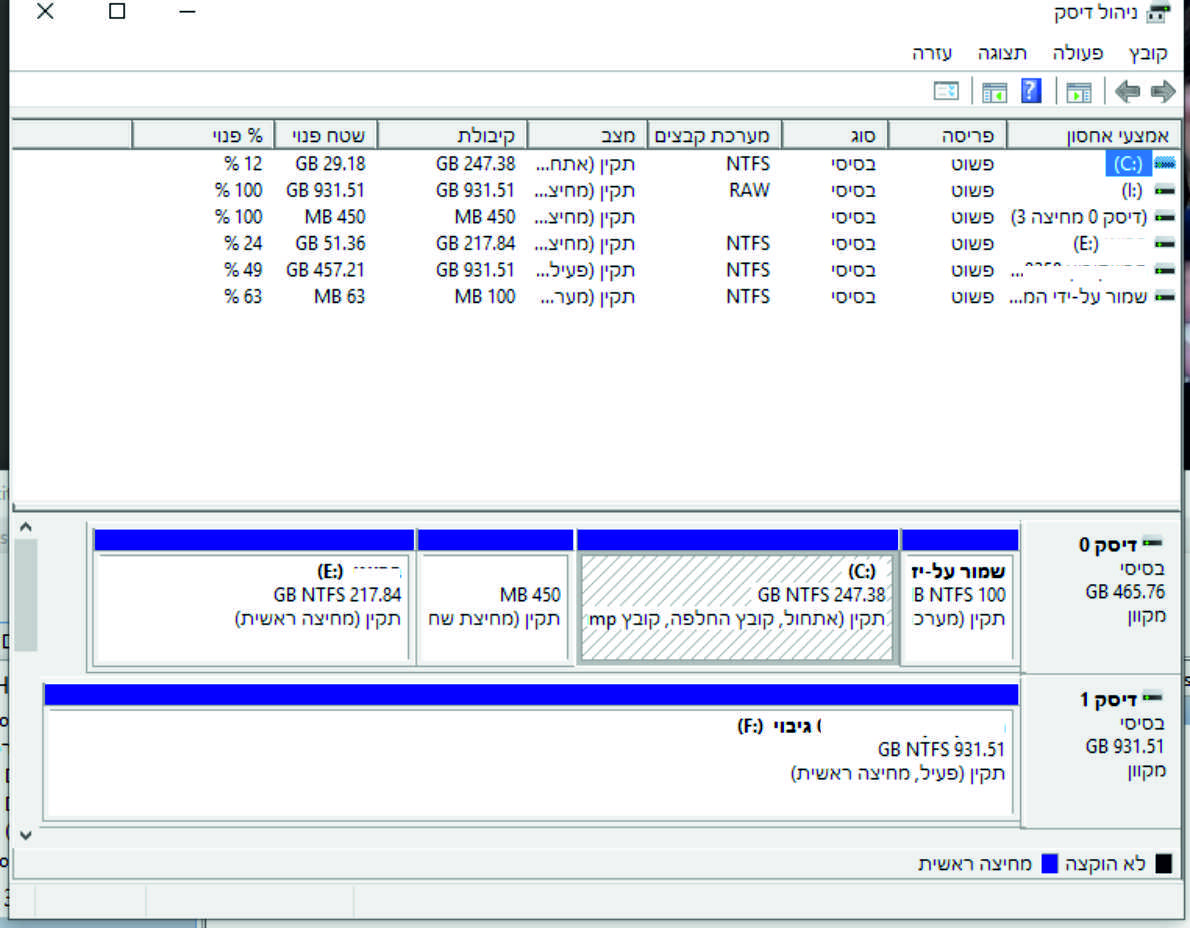This screenshot has height=928, width=1190.
Task: Click the disk icon next to דיסק 0
Action: coord(1152,542)
